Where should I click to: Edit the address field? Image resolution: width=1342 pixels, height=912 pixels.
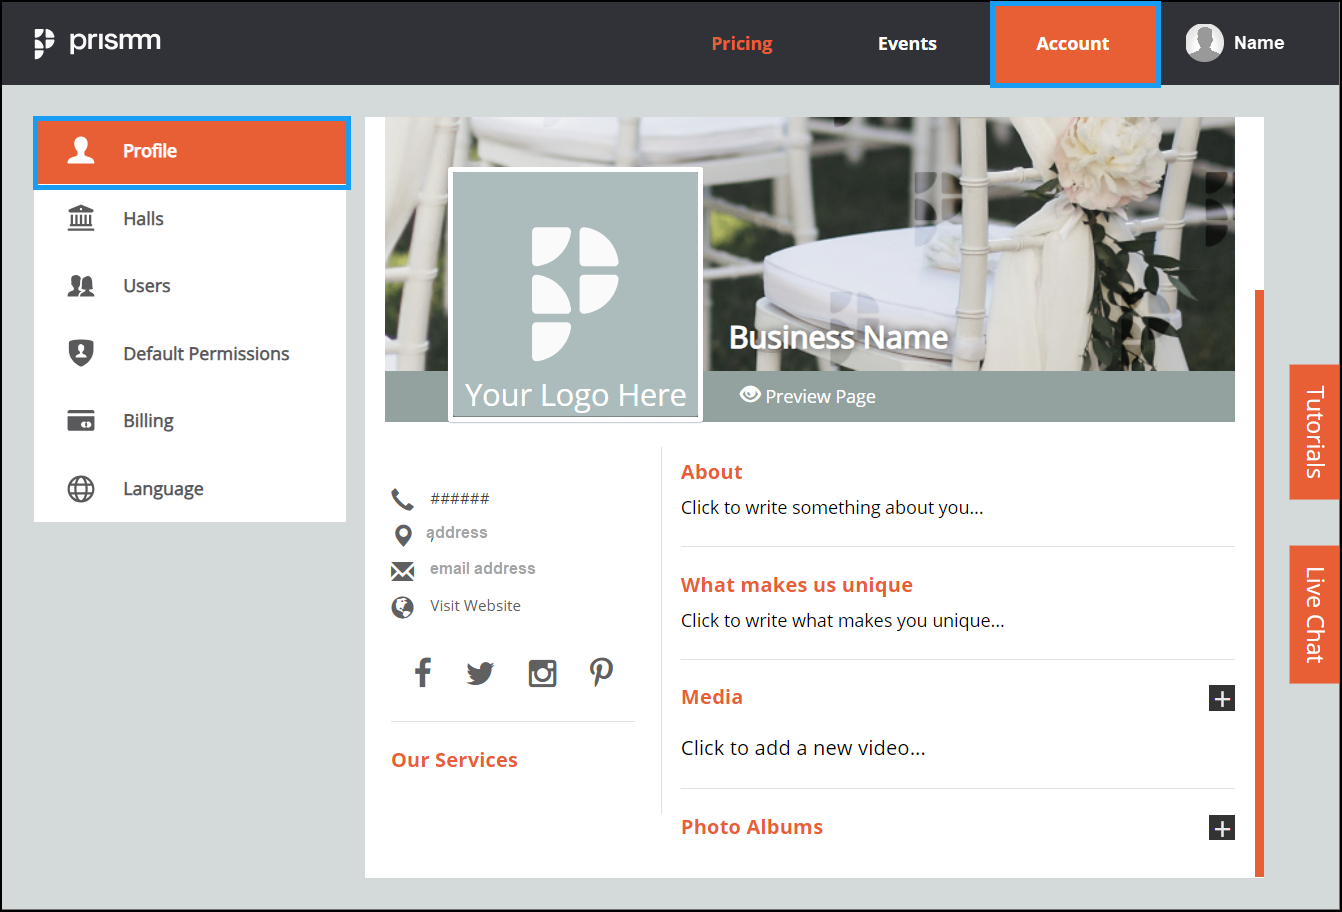pos(457,533)
